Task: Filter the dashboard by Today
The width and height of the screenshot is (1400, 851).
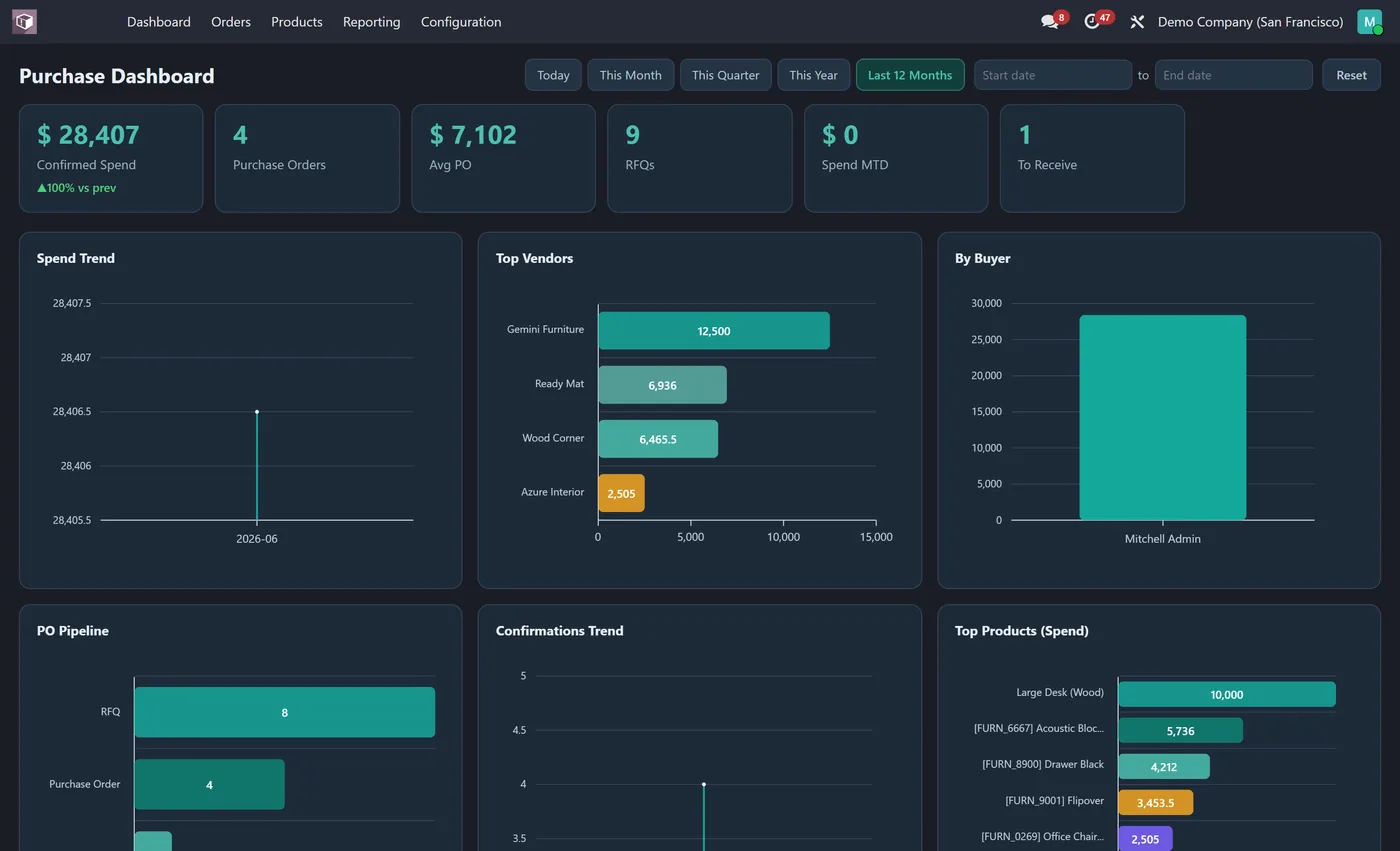Action: (553, 75)
